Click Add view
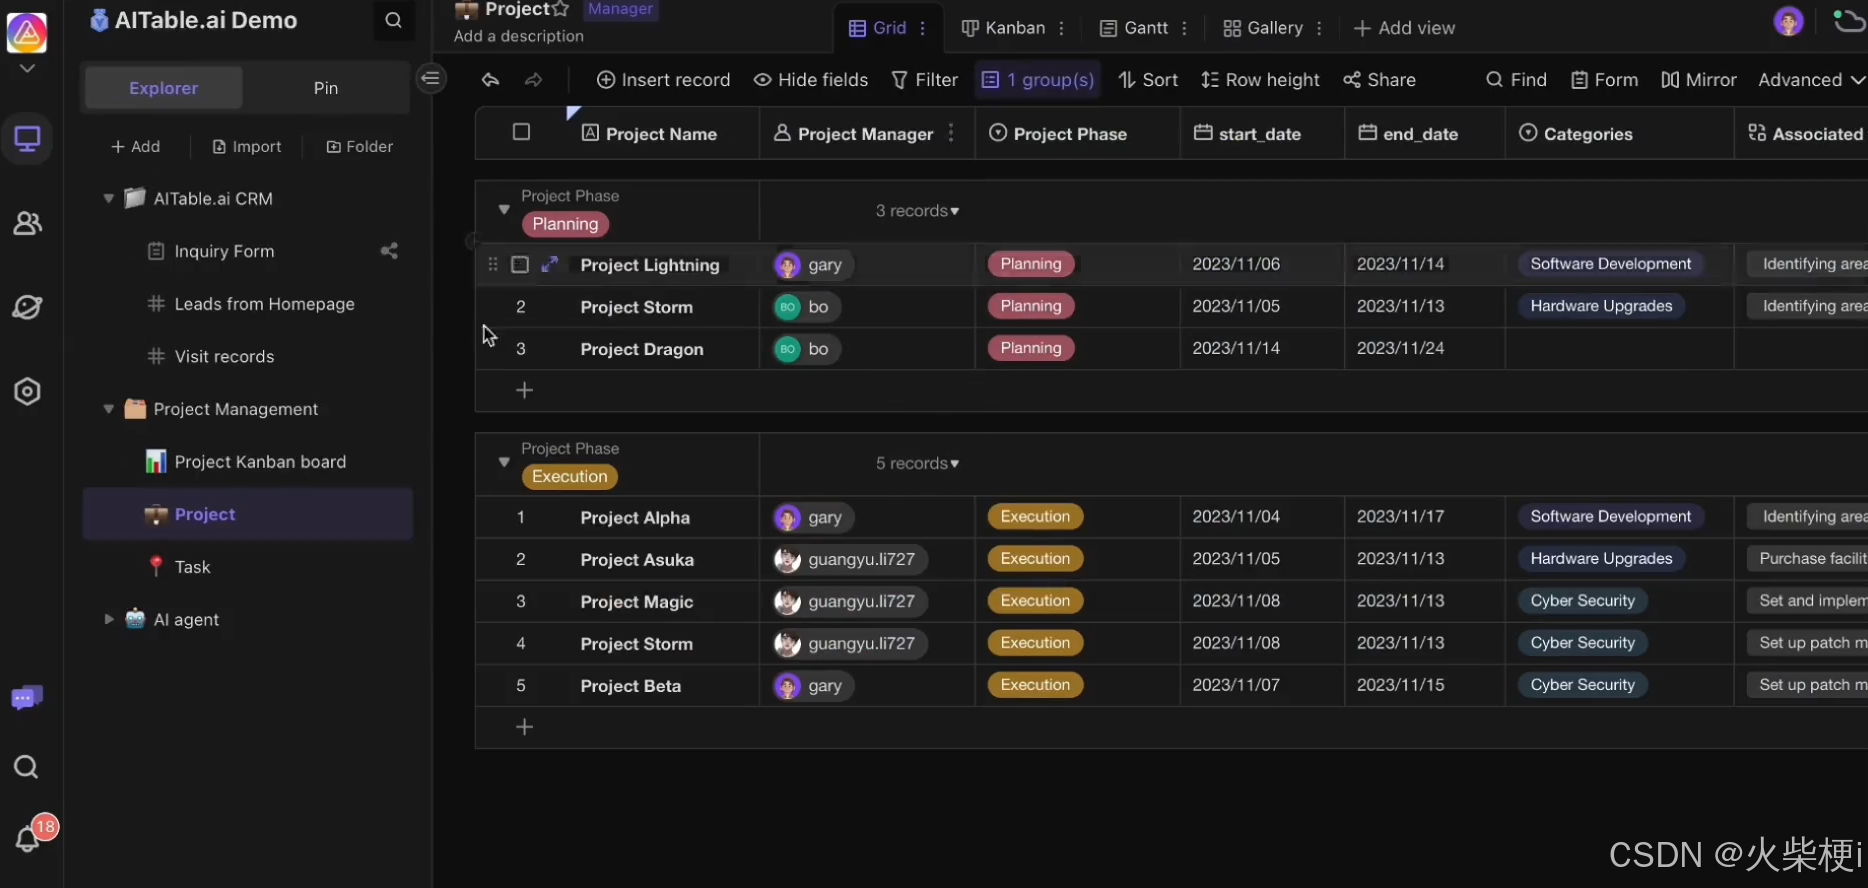Screen dimensions: 1868x888 click(1403, 28)
